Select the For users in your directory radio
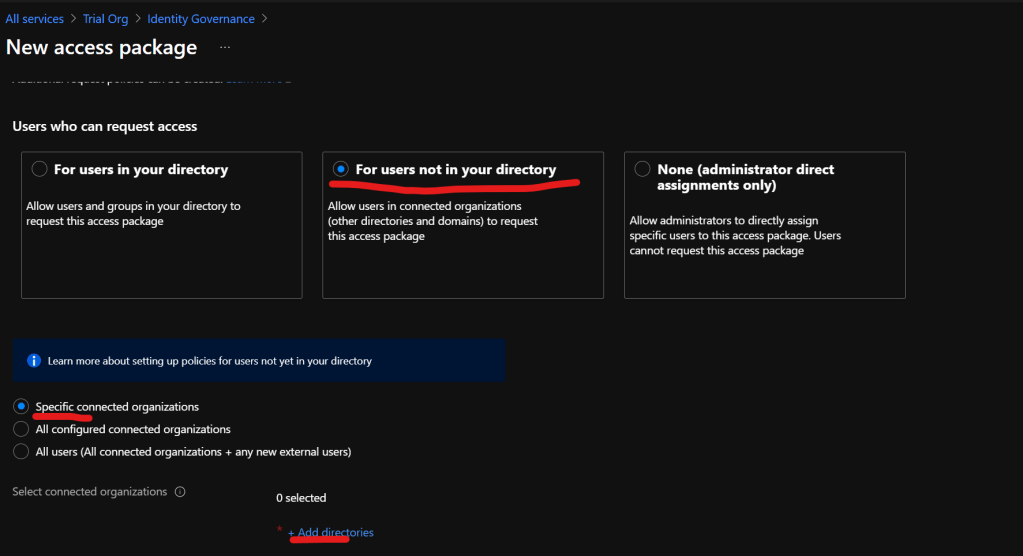Screen dimensions: 1023x556 coord(40,170)
